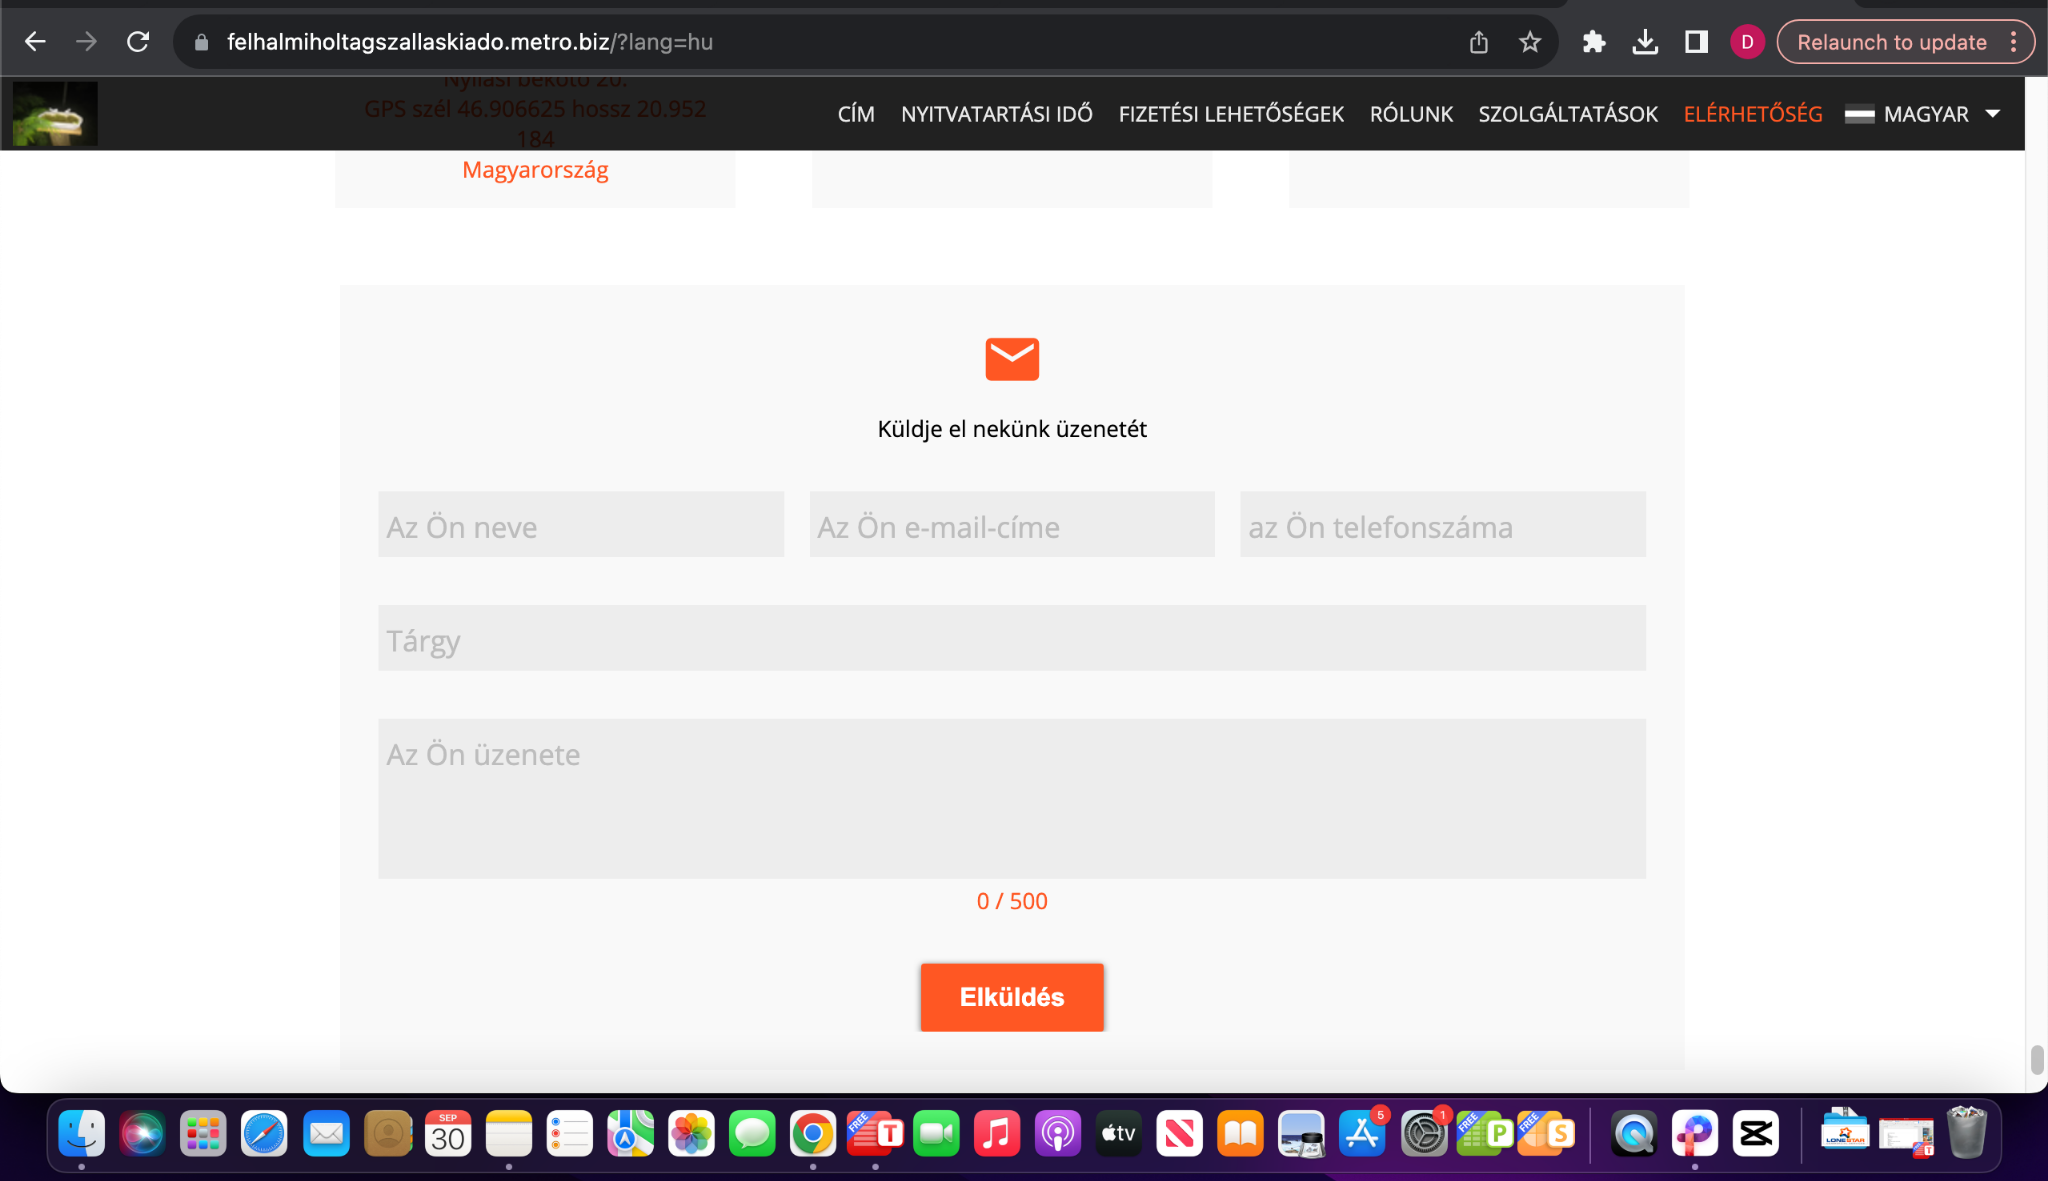Open Photos app in the dock

(691, 1134)
